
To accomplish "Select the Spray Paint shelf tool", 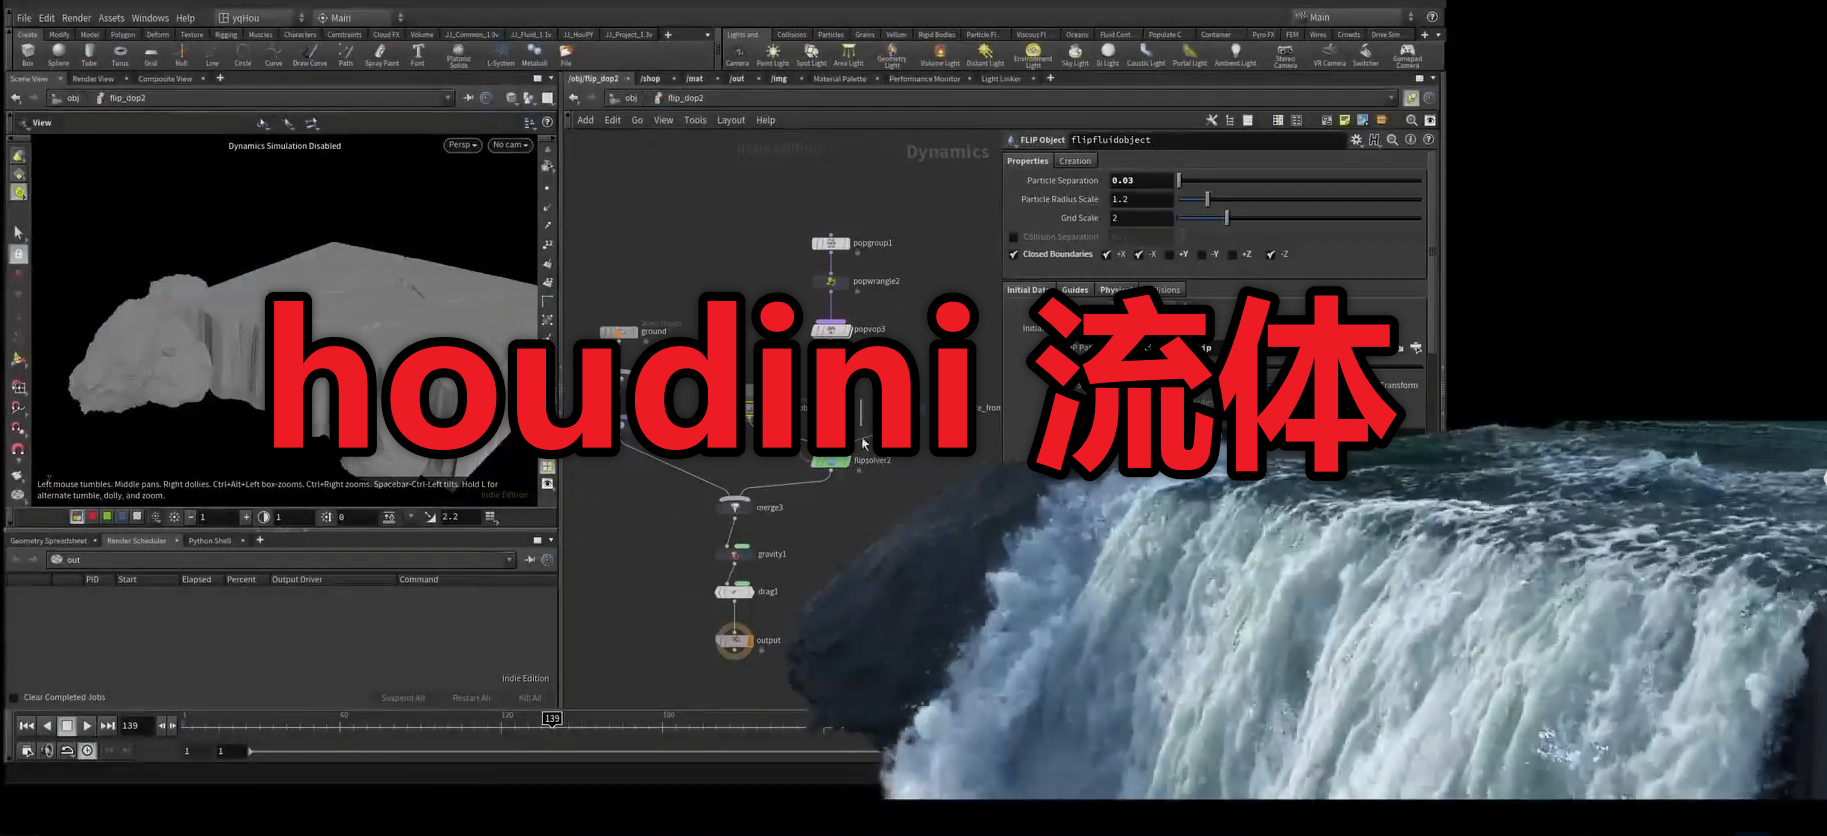I will 381,55.
